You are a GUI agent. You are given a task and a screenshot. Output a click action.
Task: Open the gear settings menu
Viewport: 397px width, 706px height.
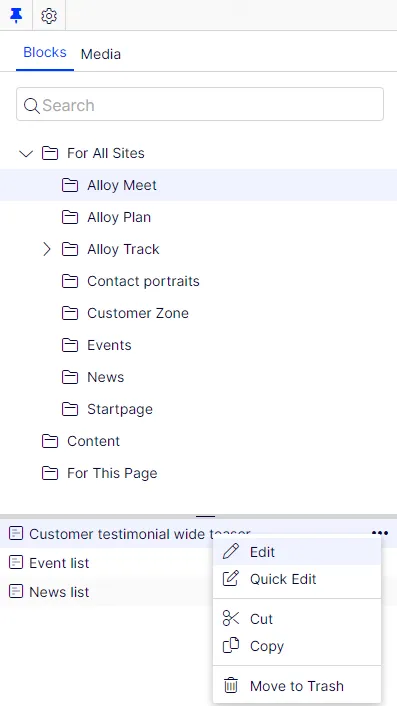click(49, 16)
